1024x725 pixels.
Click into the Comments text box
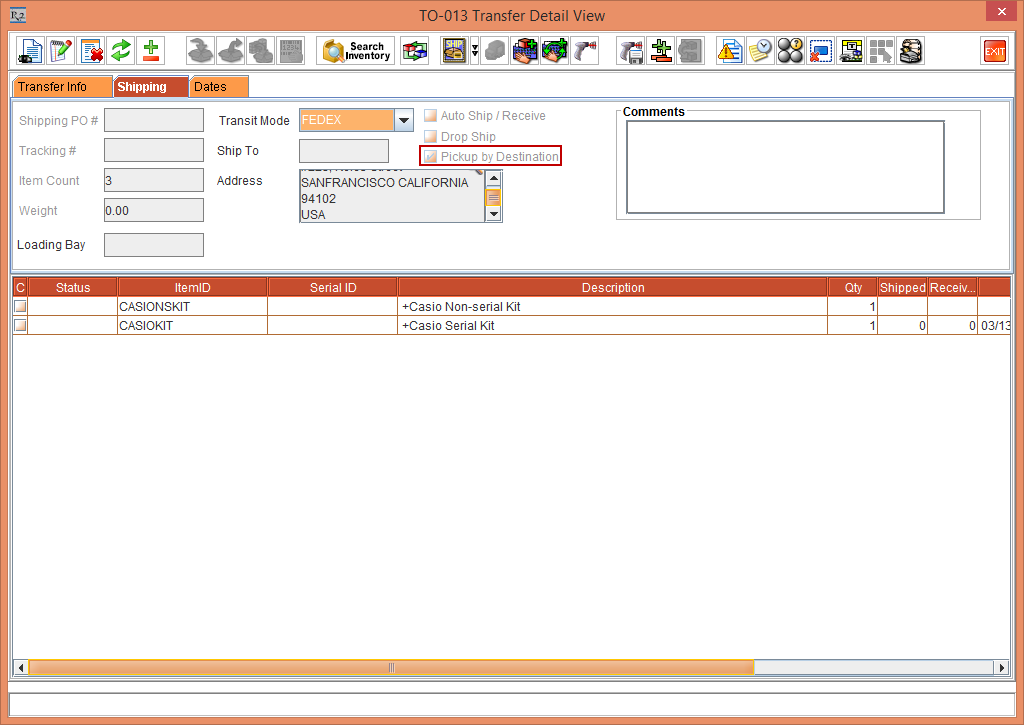(x=785, y=167)
